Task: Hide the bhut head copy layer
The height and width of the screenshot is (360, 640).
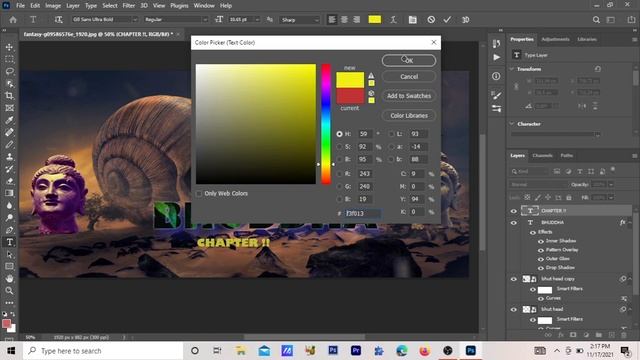Action: pyautogui.click(x=513, y=279)
